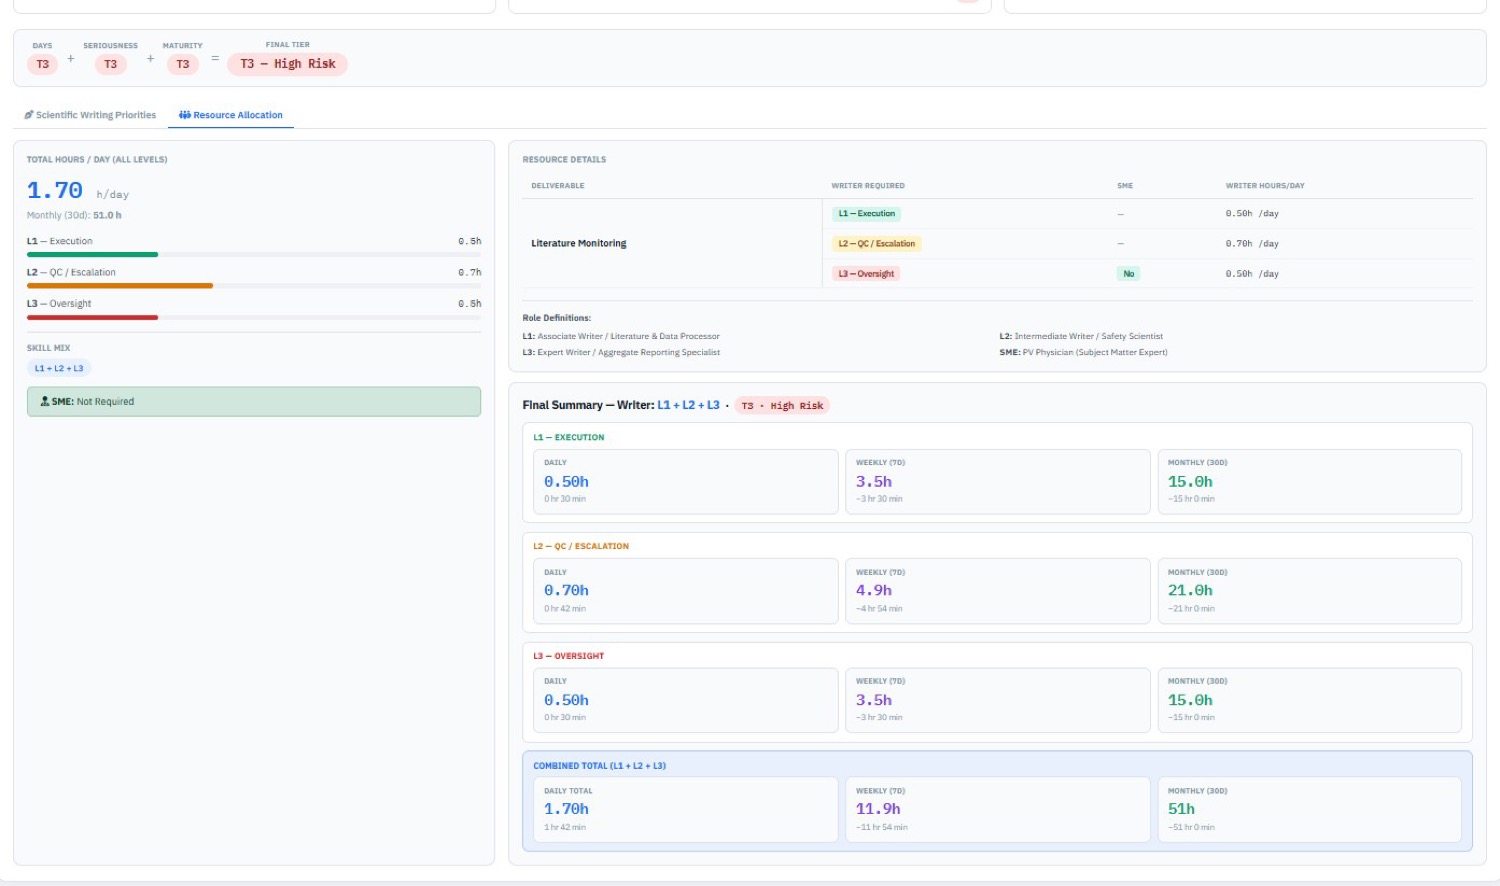Screen dimensions: 1500x886
Task: Click L1 Execution monthly 15.0h card
Action: coord(1310,482)
